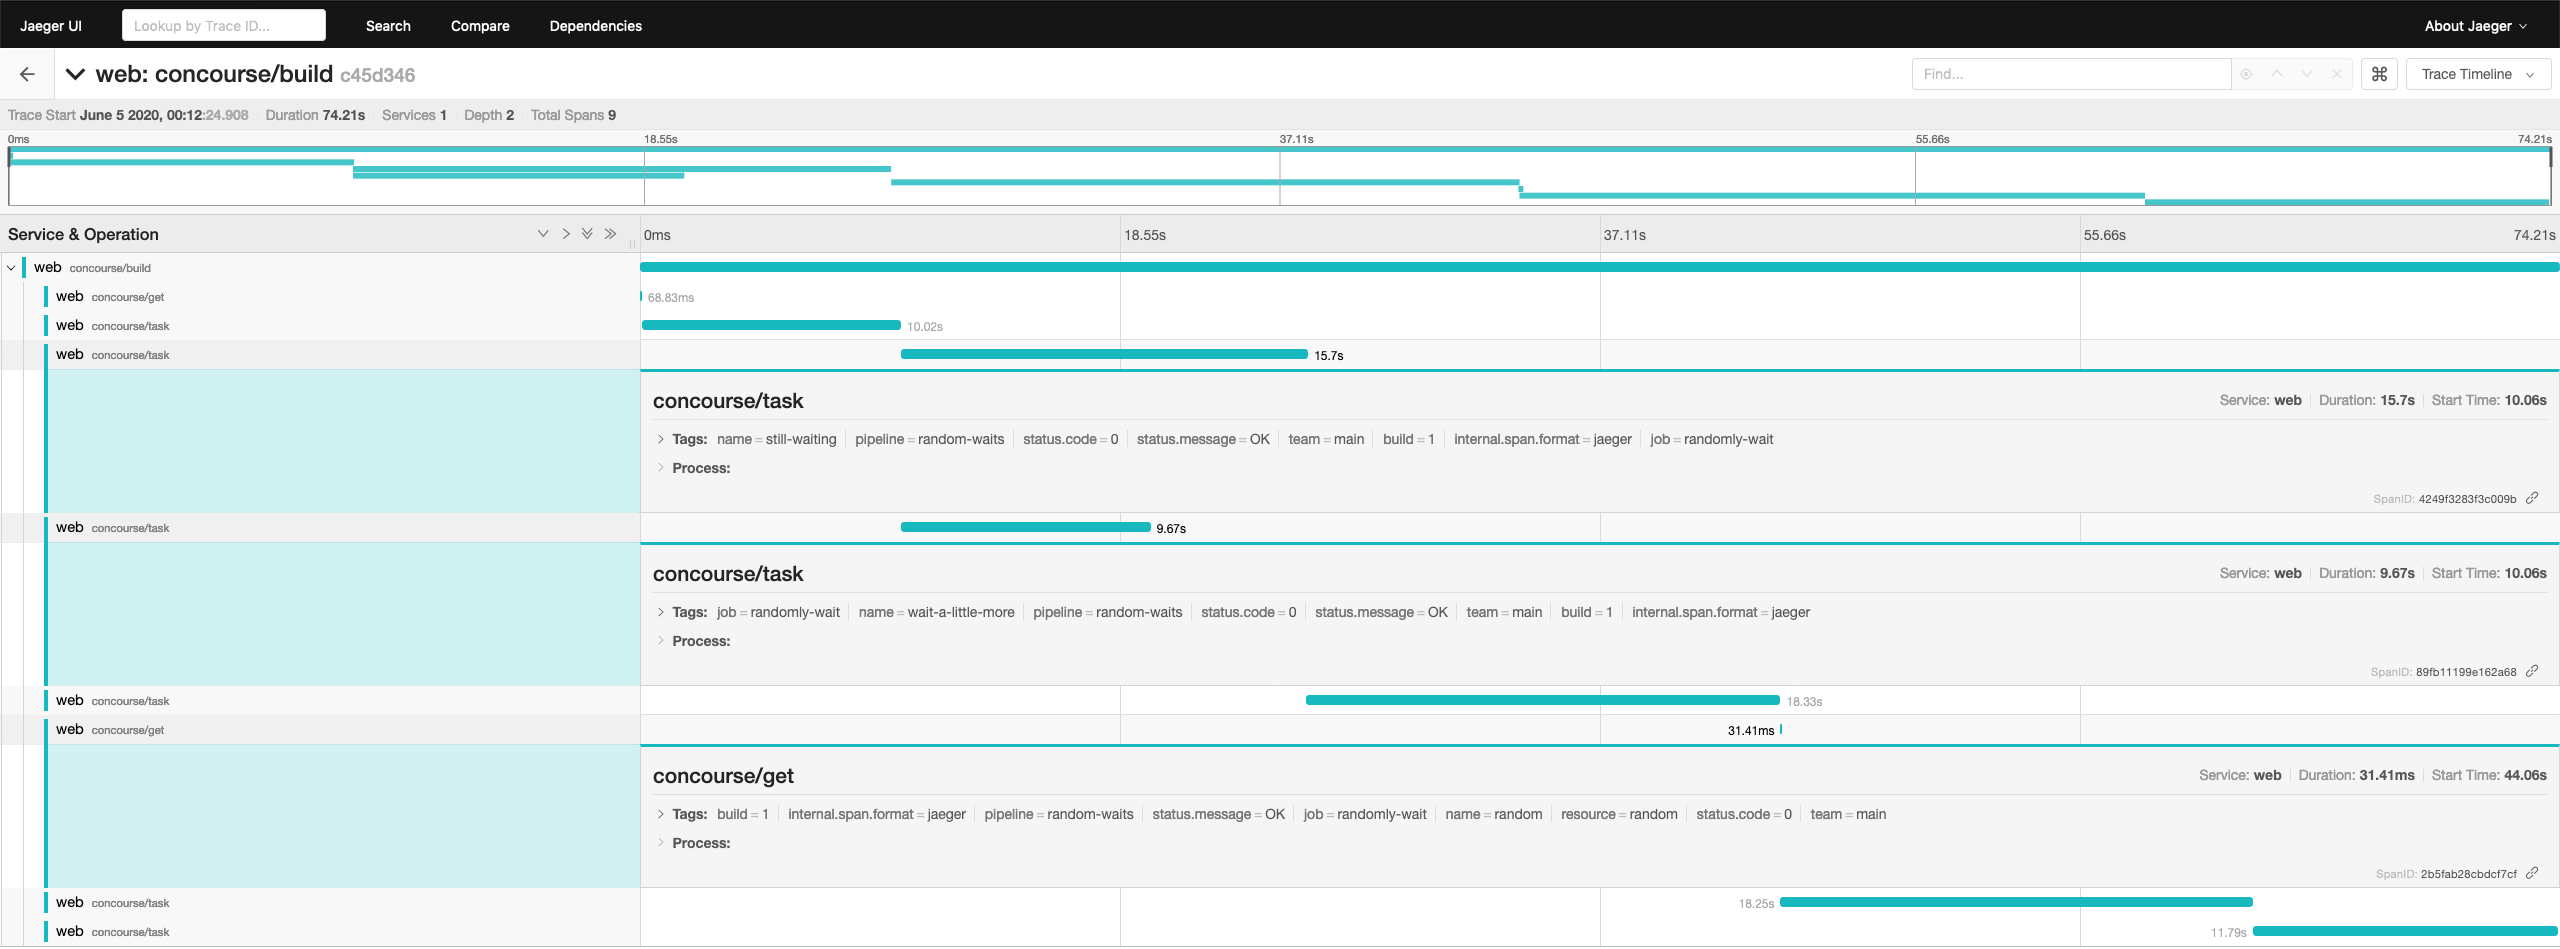This screenshot has height=949, width=2560.
Task: Go to previous find result arrow
Action: 2276,74
